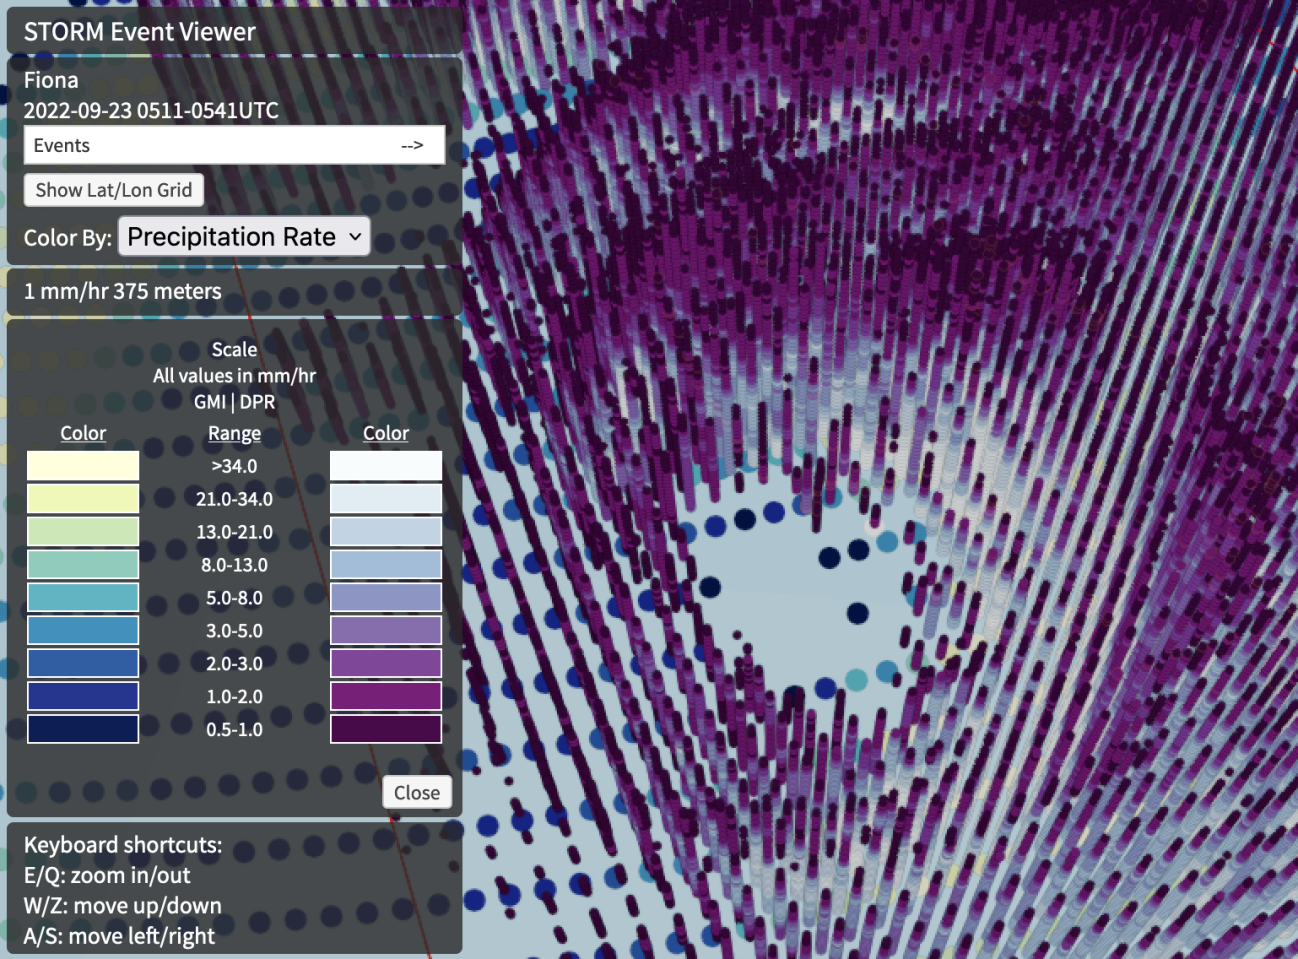Click the DPR swatch for 5.0-8.0 range
Viewport: 1298px width, 959px height.
[x=386, y=598]
